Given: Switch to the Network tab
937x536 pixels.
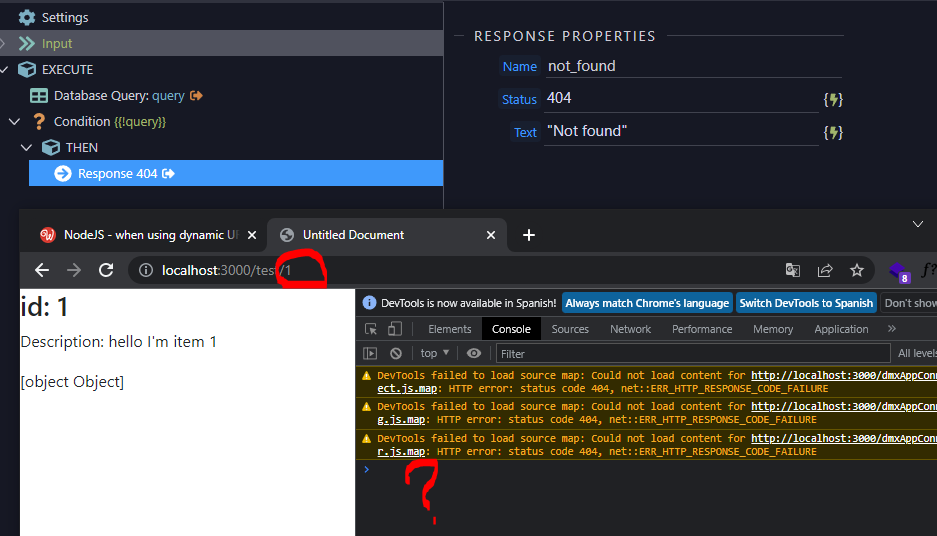Looking at the screenshot, I should tap(630, 329).
